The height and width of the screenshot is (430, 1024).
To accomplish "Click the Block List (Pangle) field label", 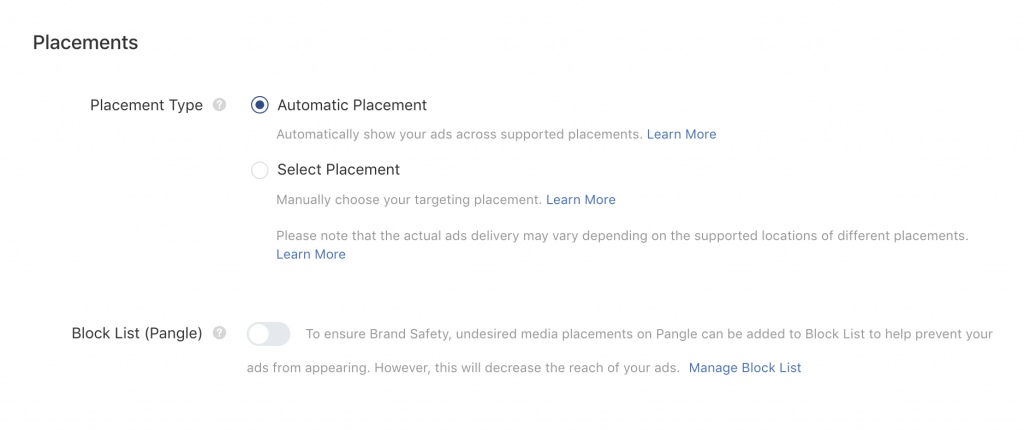I will coord(137,333).
